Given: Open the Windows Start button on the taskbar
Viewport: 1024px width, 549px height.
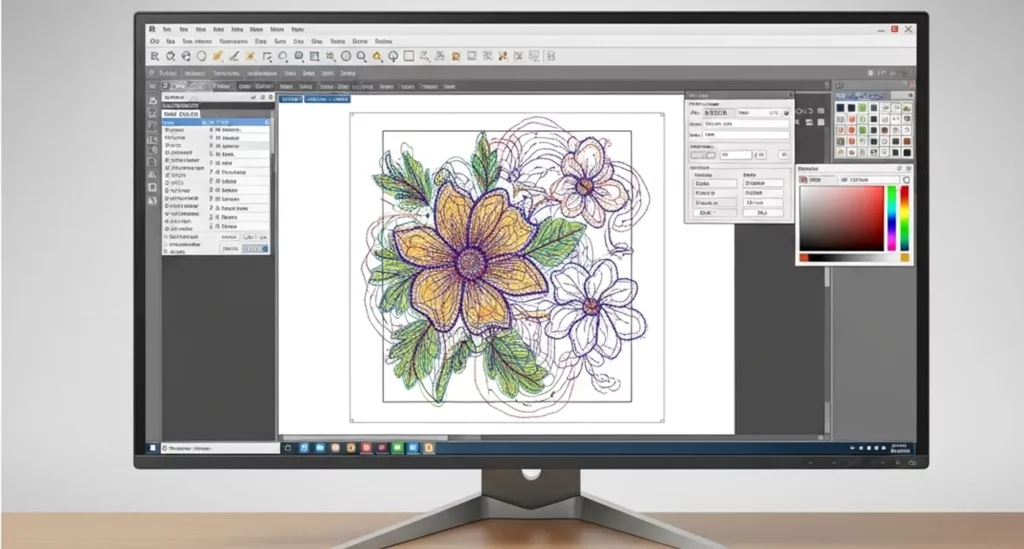Looking at the screenshot, I should pyautogui.click(x=152, y=448).
